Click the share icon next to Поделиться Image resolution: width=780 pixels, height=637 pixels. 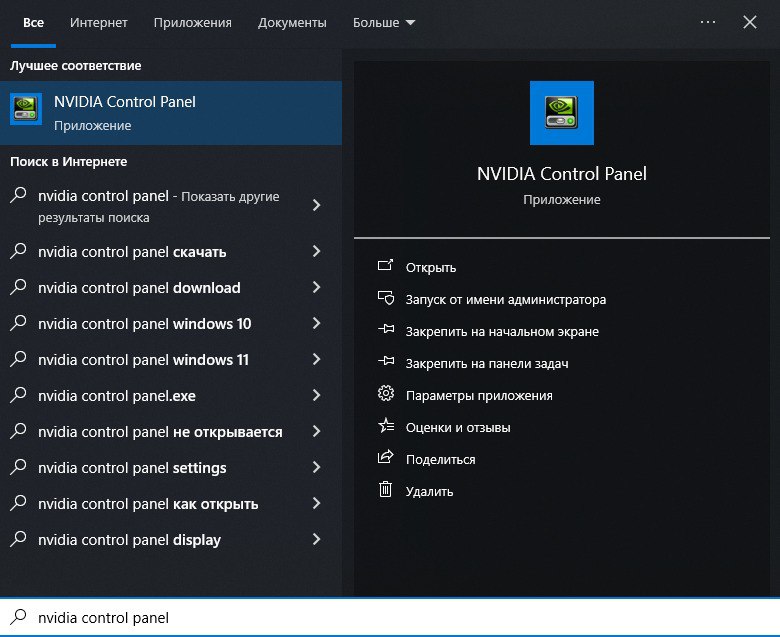(x=386, y=456)
